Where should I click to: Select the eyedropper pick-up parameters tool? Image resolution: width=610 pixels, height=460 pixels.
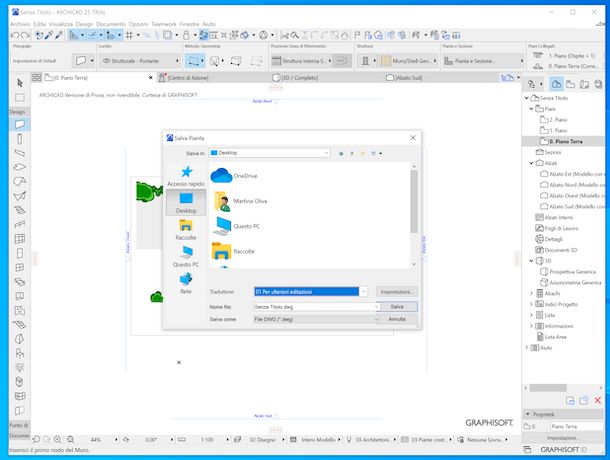49,35
